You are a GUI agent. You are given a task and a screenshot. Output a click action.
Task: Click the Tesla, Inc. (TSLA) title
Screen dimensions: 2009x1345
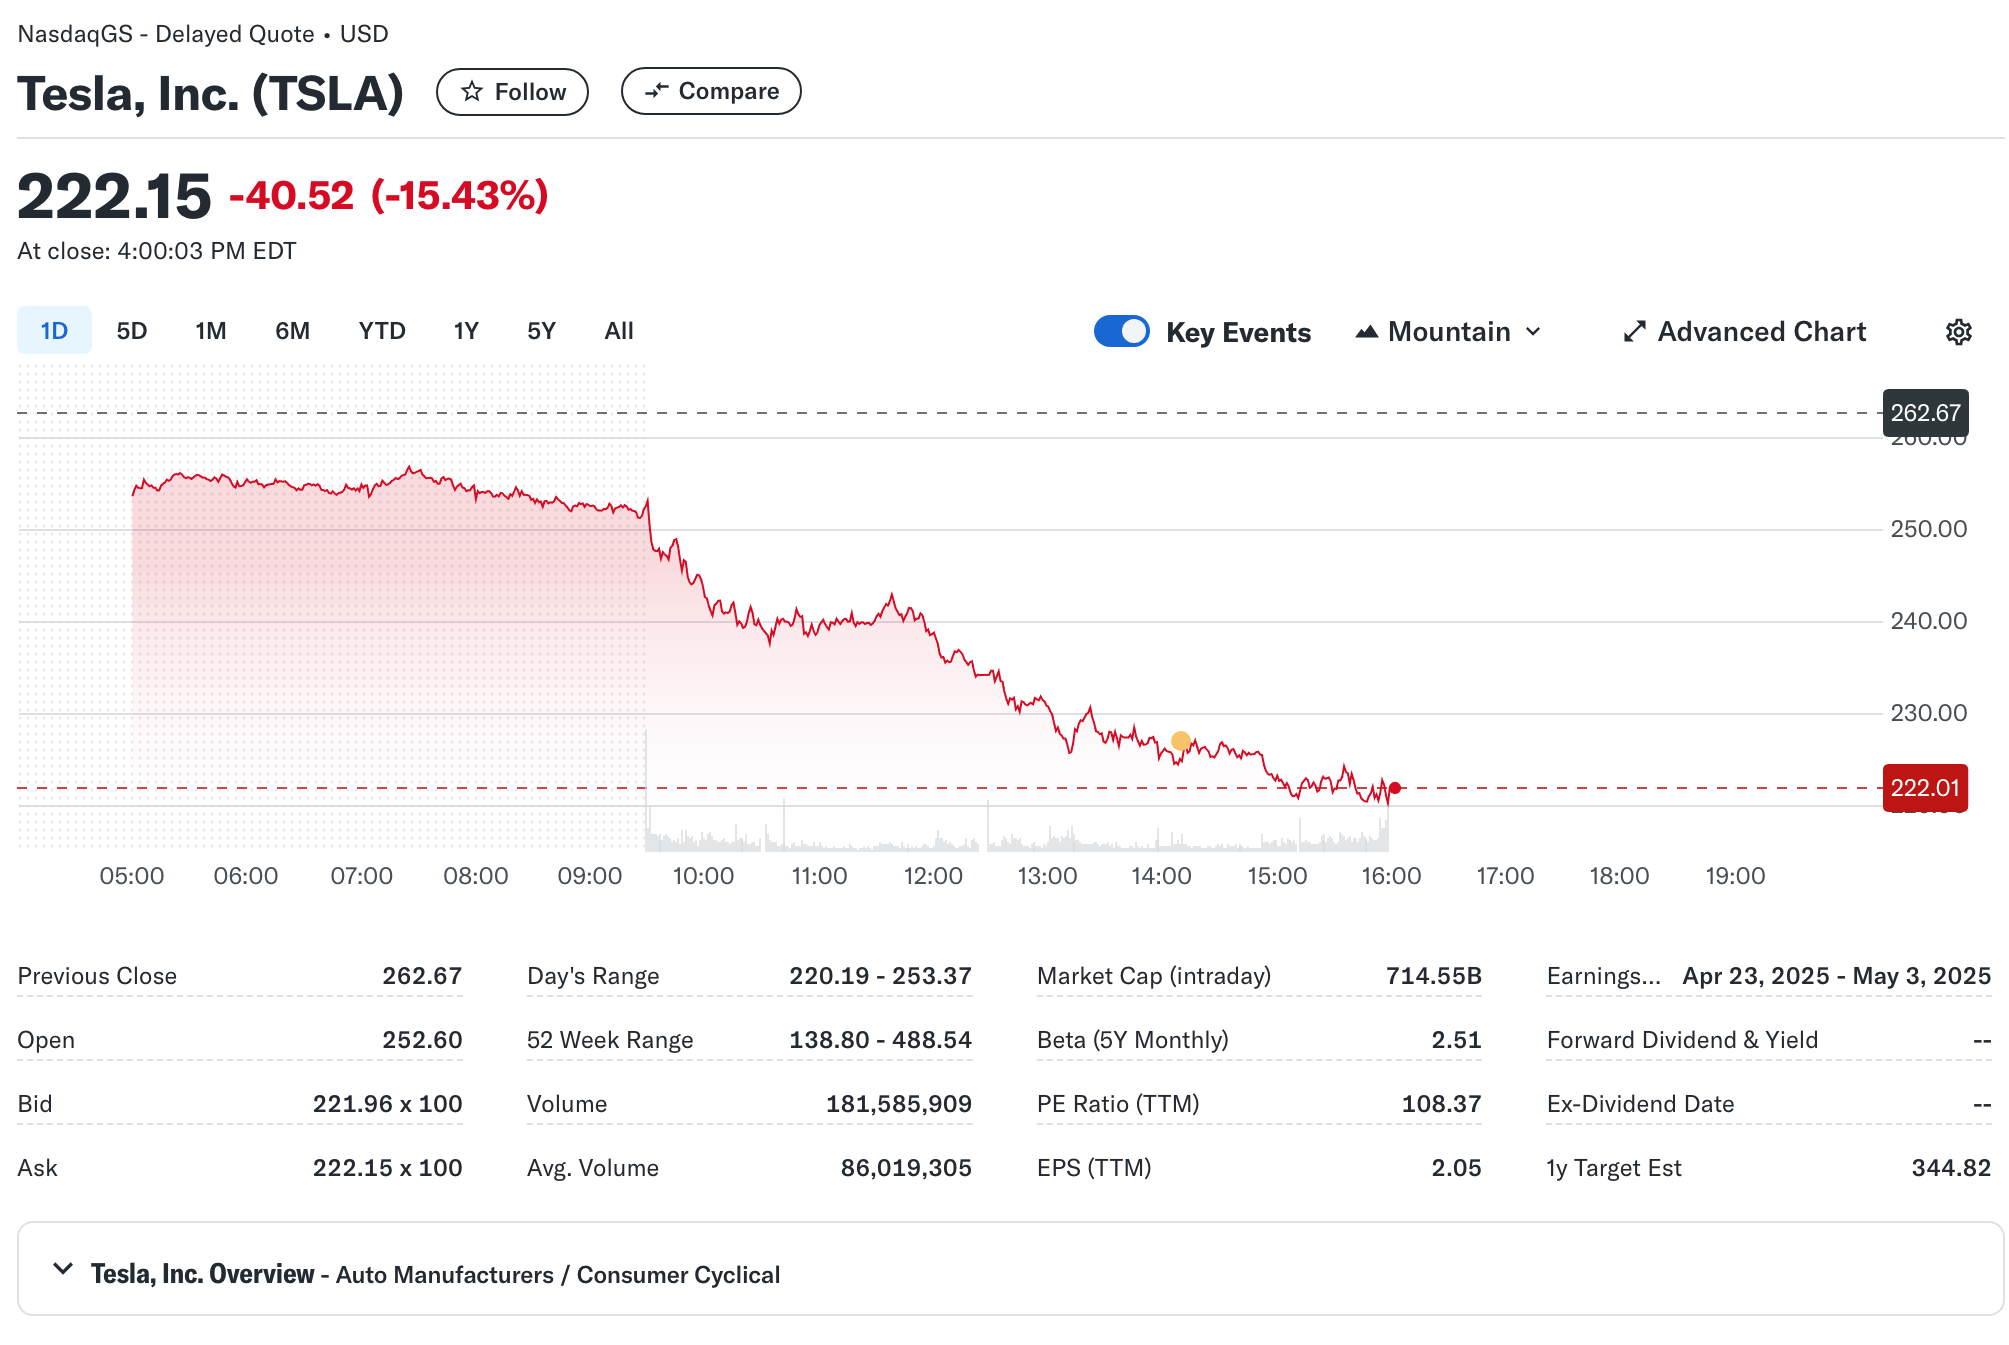[210, 94]
